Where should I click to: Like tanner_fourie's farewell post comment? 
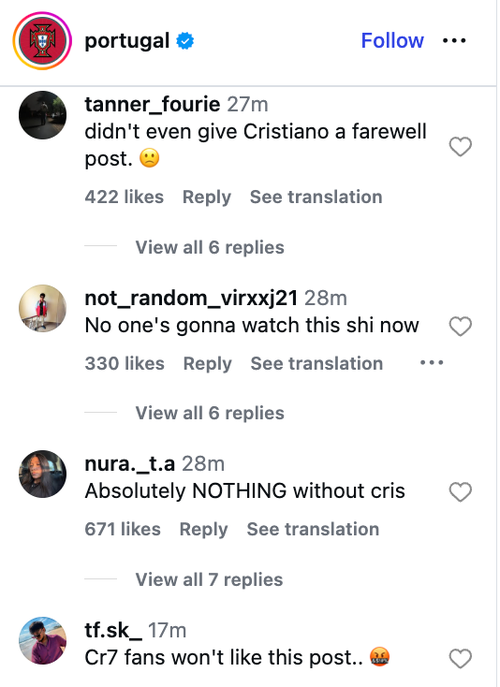point(461,146)
